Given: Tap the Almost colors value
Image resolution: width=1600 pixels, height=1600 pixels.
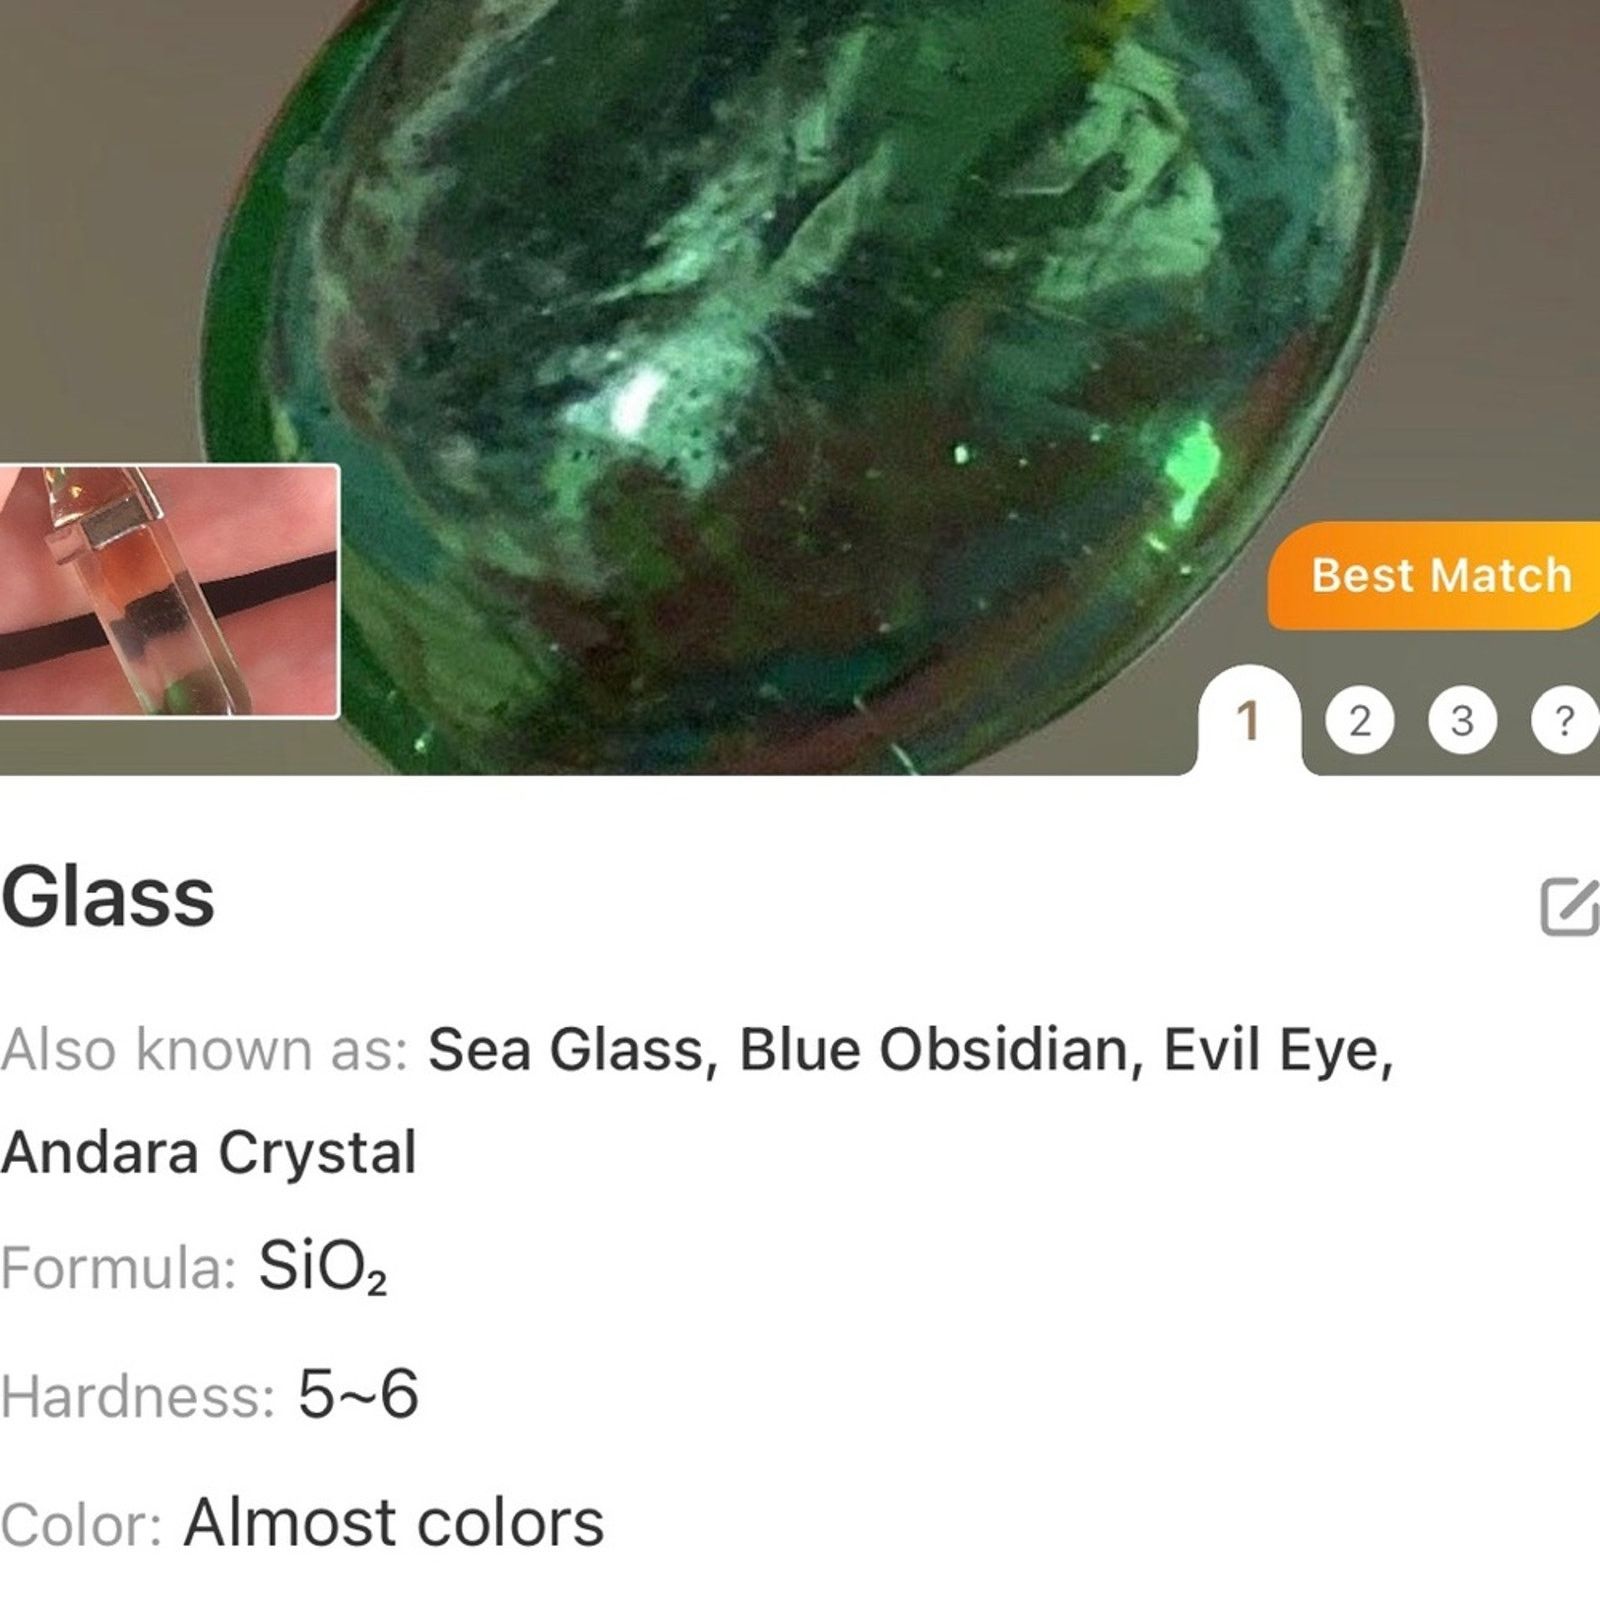Looking at the screenshot, I should point(394,1522).
